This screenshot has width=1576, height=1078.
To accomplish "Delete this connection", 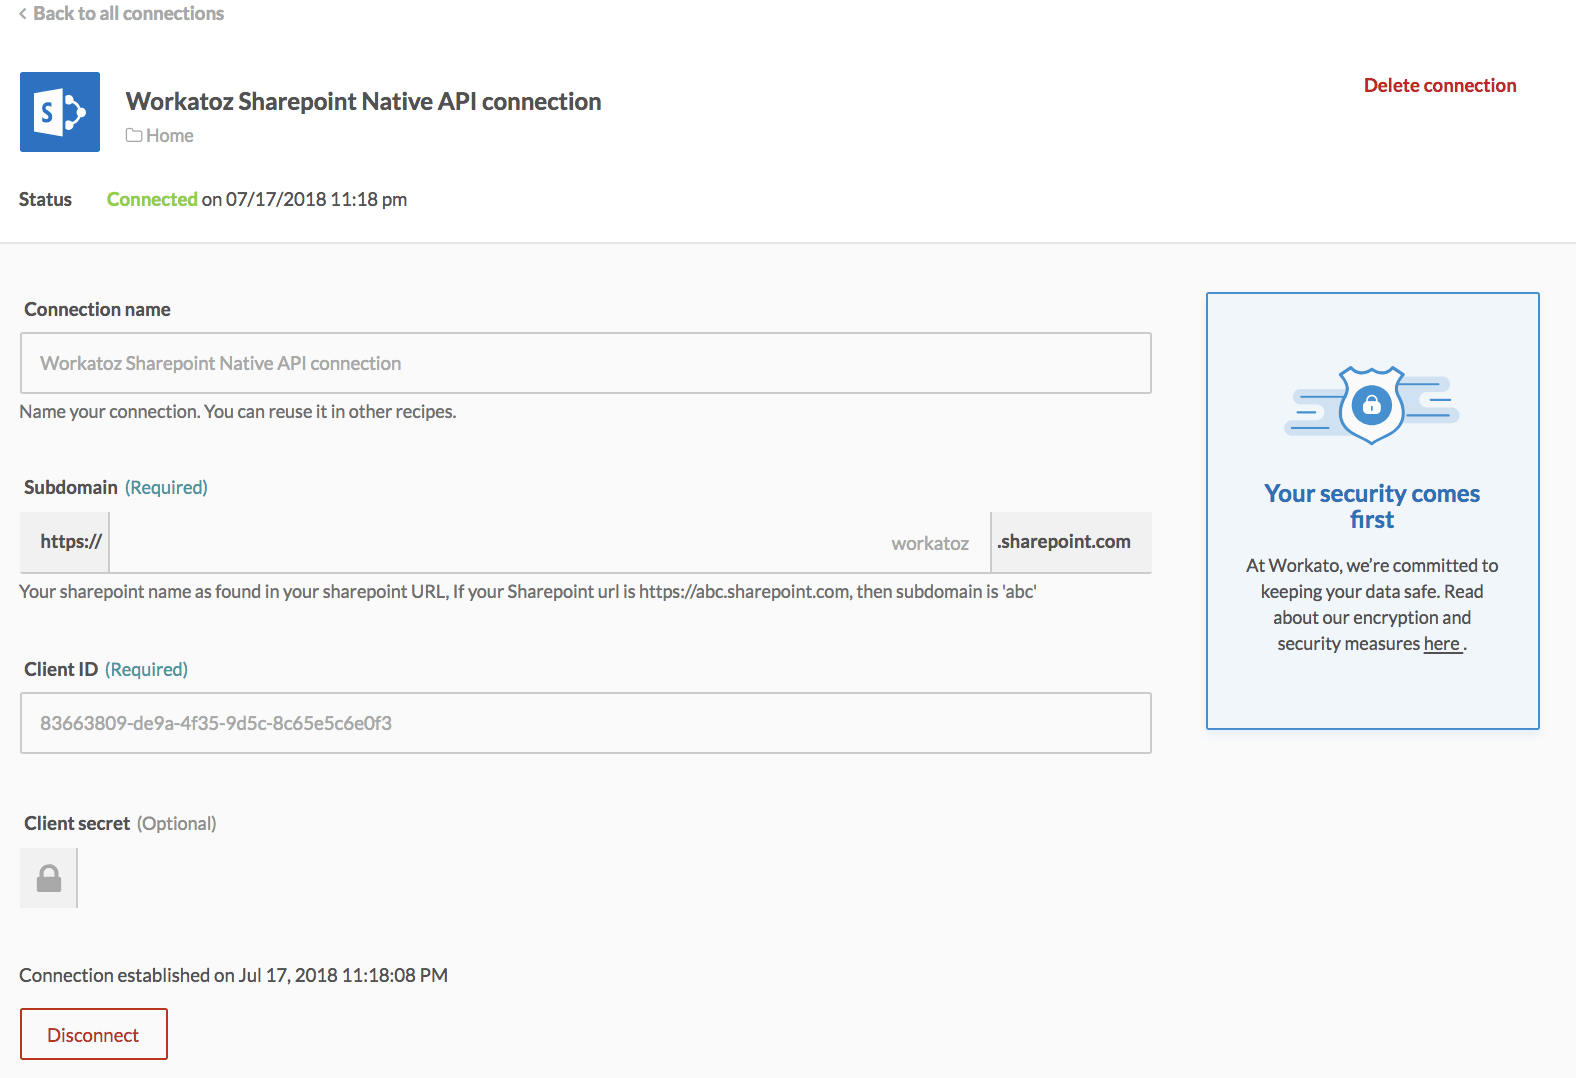I will (x=1439, y=86).
